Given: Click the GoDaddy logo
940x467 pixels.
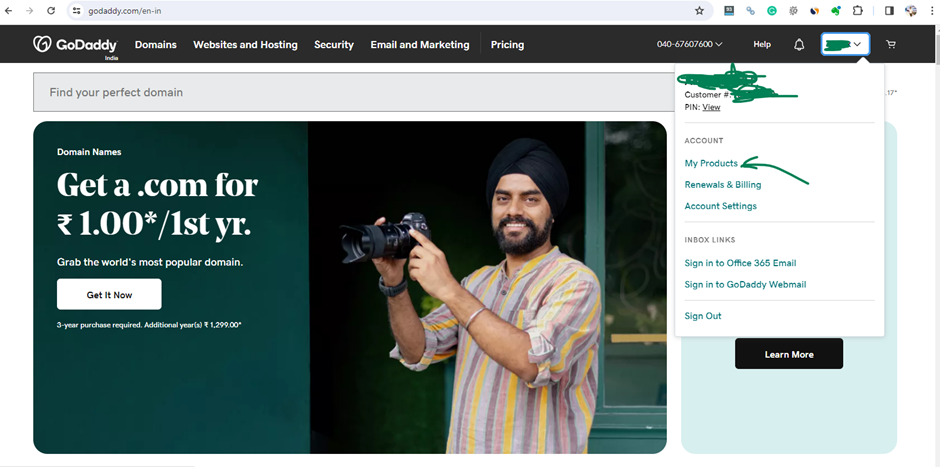Looking at the screenshot, I should pos(75,45).
